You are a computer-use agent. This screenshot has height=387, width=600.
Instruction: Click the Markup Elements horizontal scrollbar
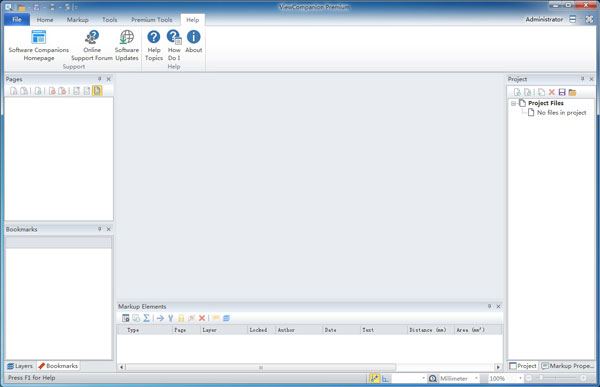pyautogui.click(x=261, y=367)
